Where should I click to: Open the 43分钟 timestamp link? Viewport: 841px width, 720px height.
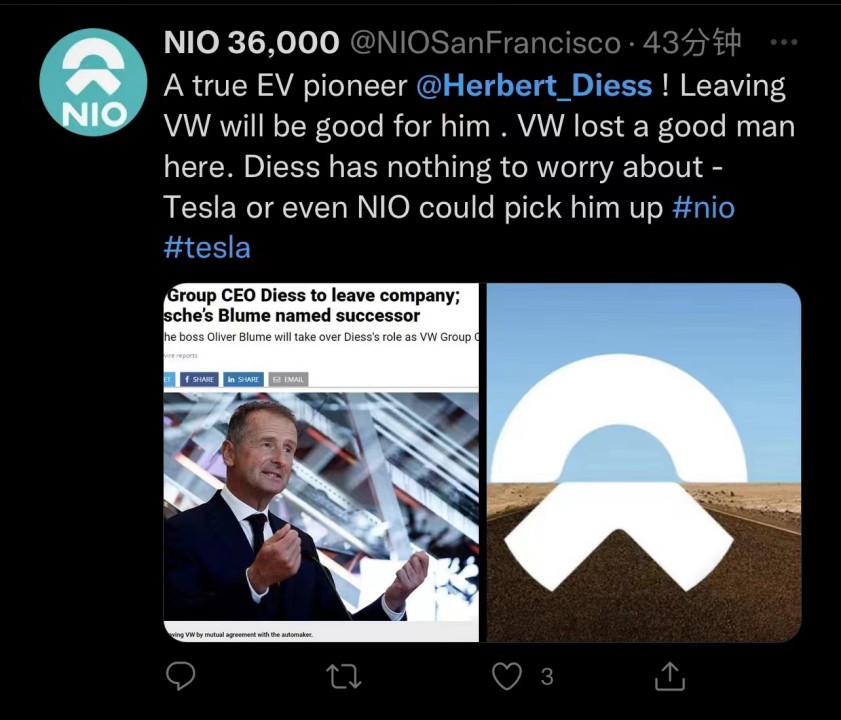tap(692, 43)
